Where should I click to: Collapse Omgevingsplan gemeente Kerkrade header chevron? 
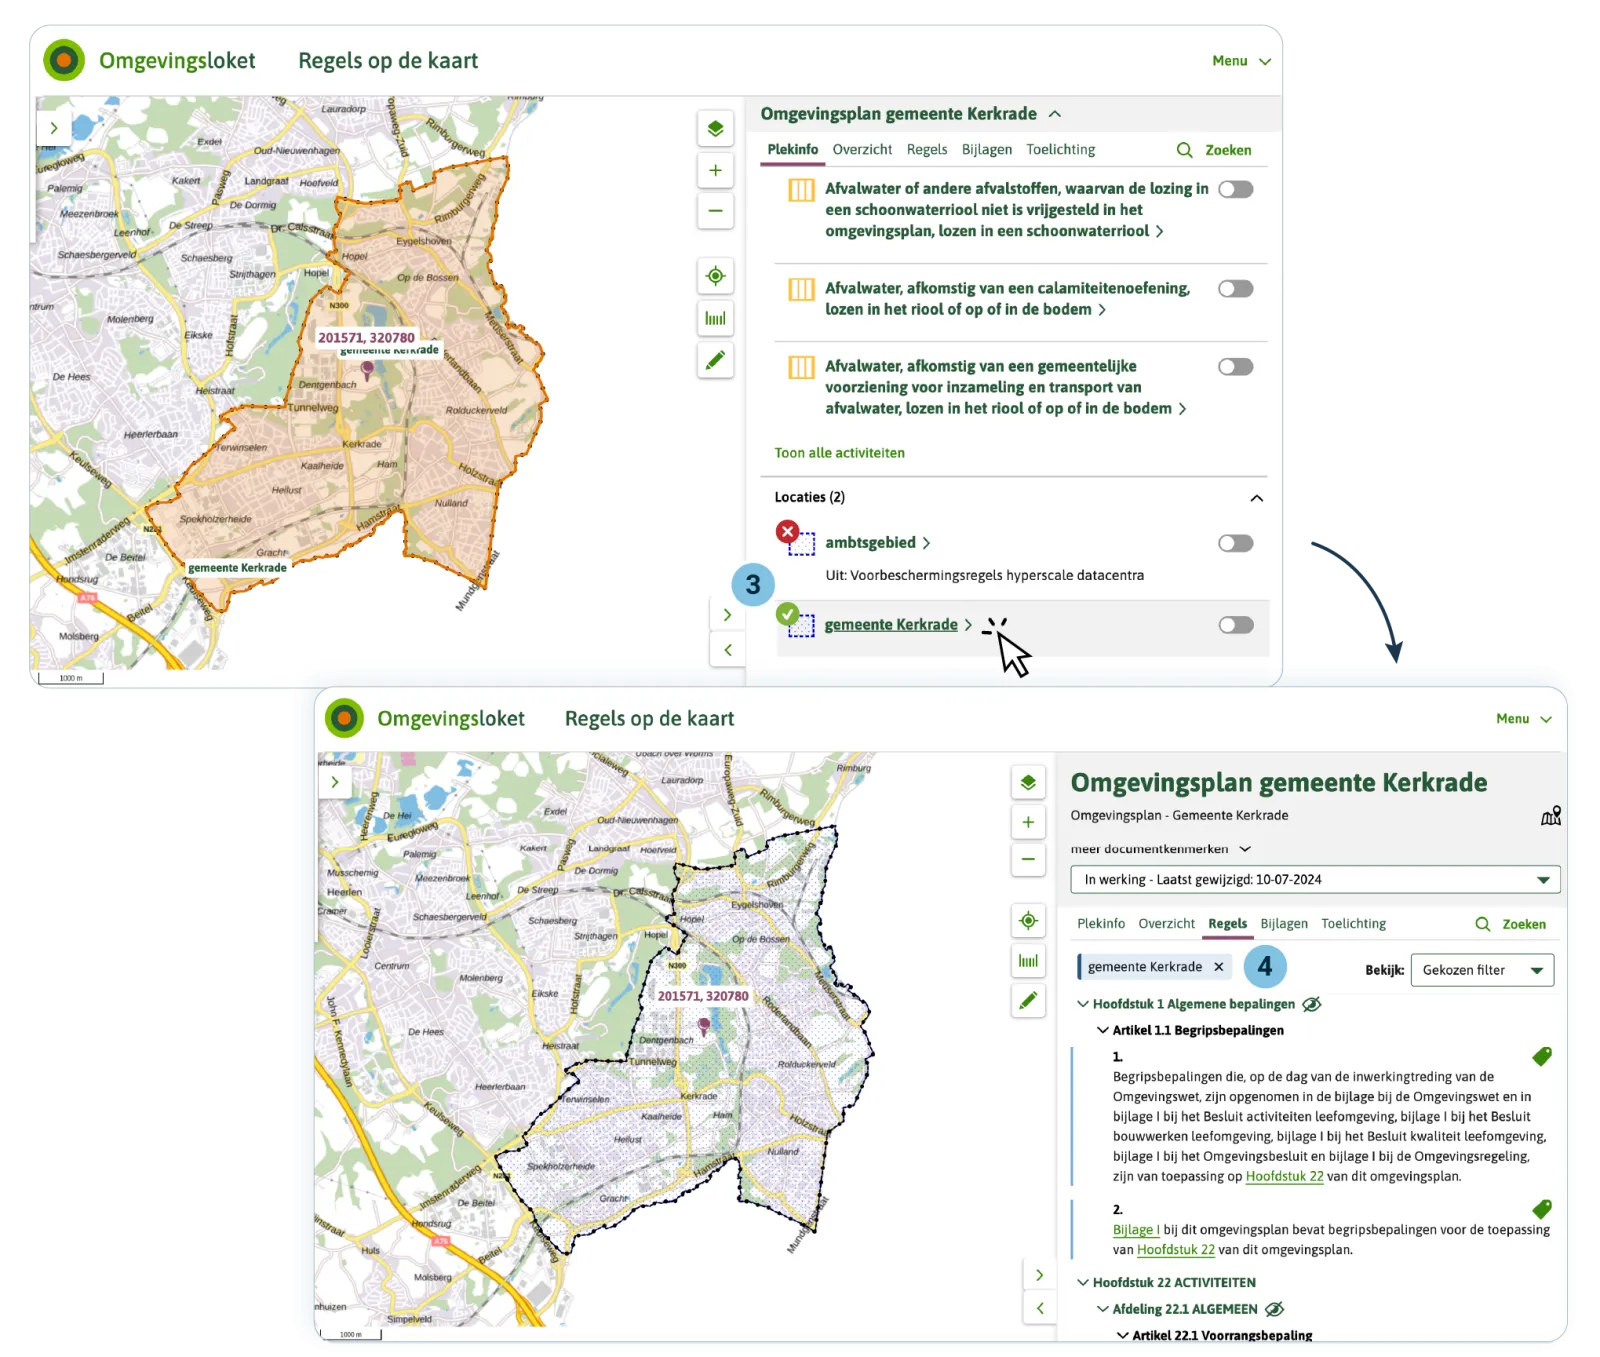pyautogui.click(x=1055, y=114)
